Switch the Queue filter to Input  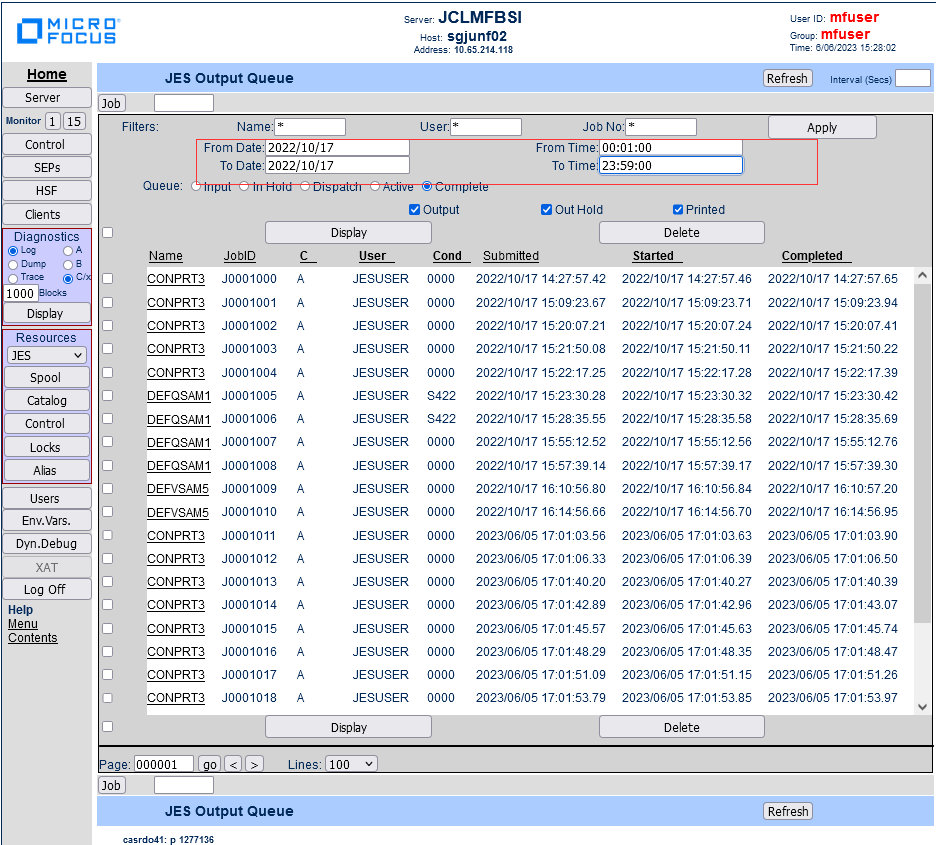click(197, 184)
